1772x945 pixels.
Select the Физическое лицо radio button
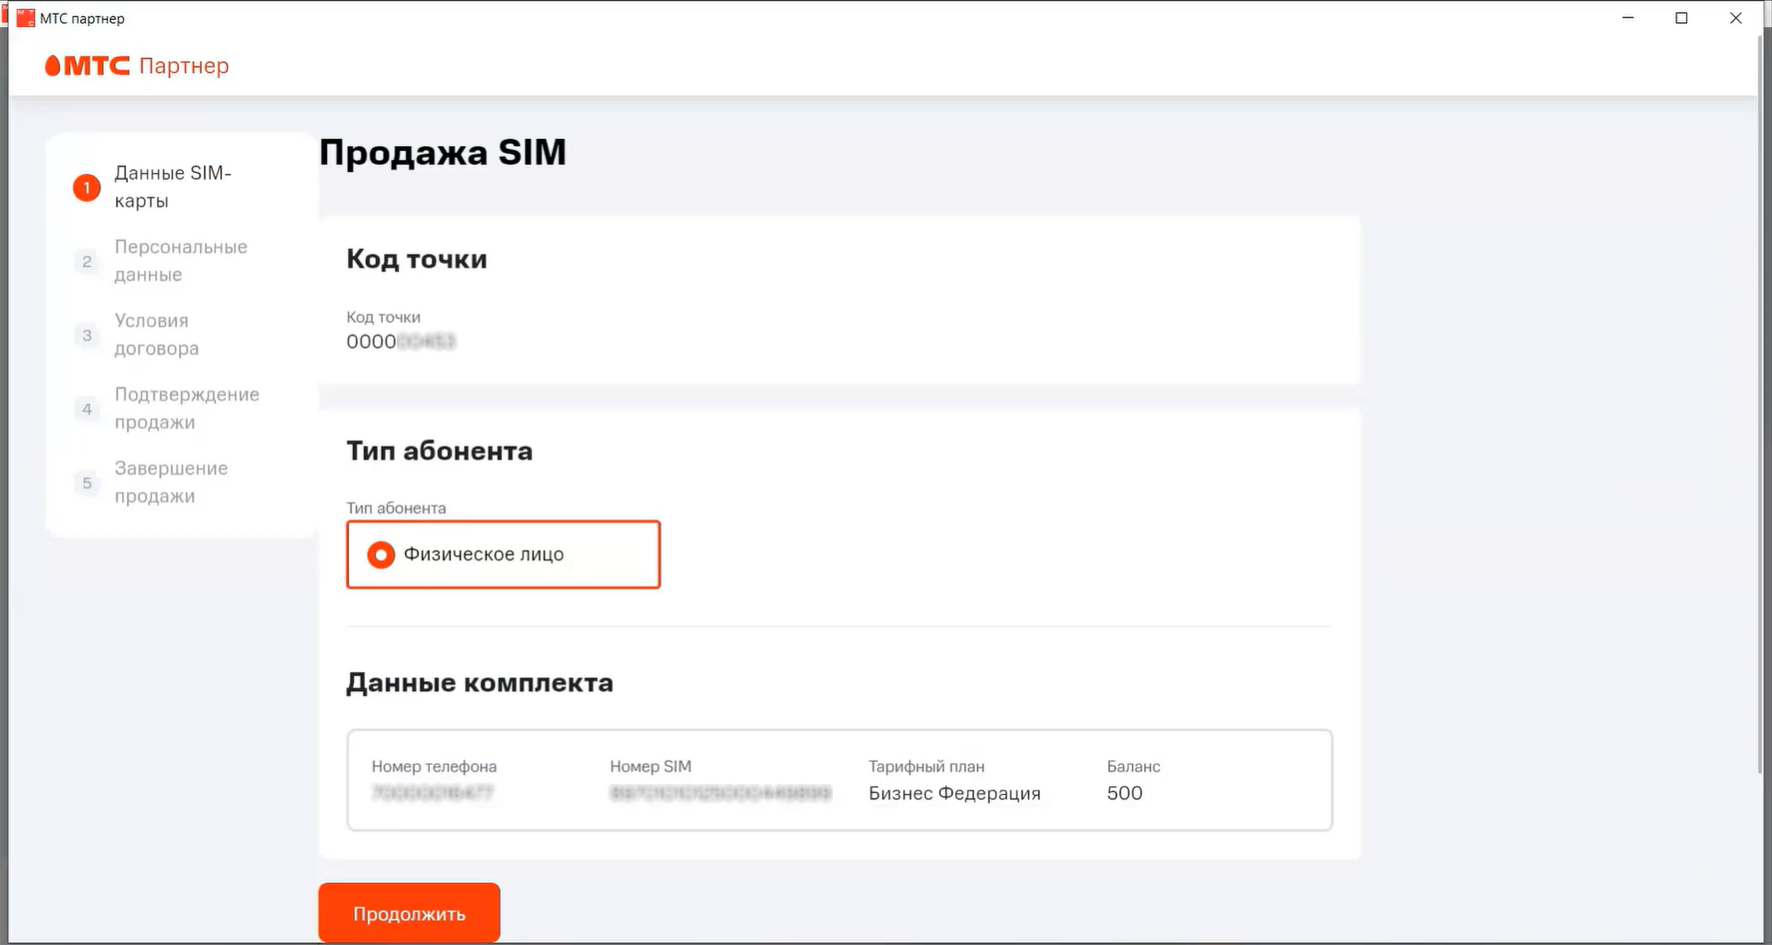click(381, 555)
